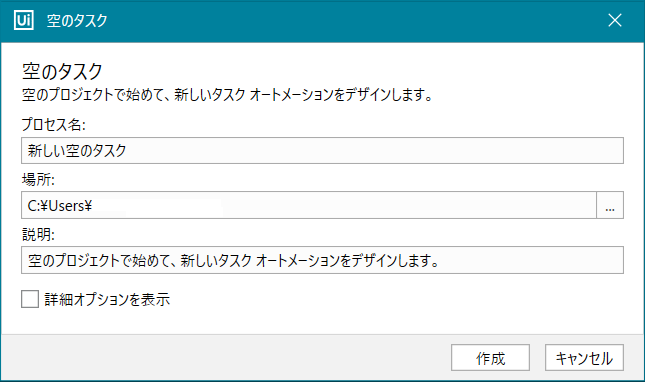Click the empty teal title bar area
646x383 pixels.
[x=354, y=20]
